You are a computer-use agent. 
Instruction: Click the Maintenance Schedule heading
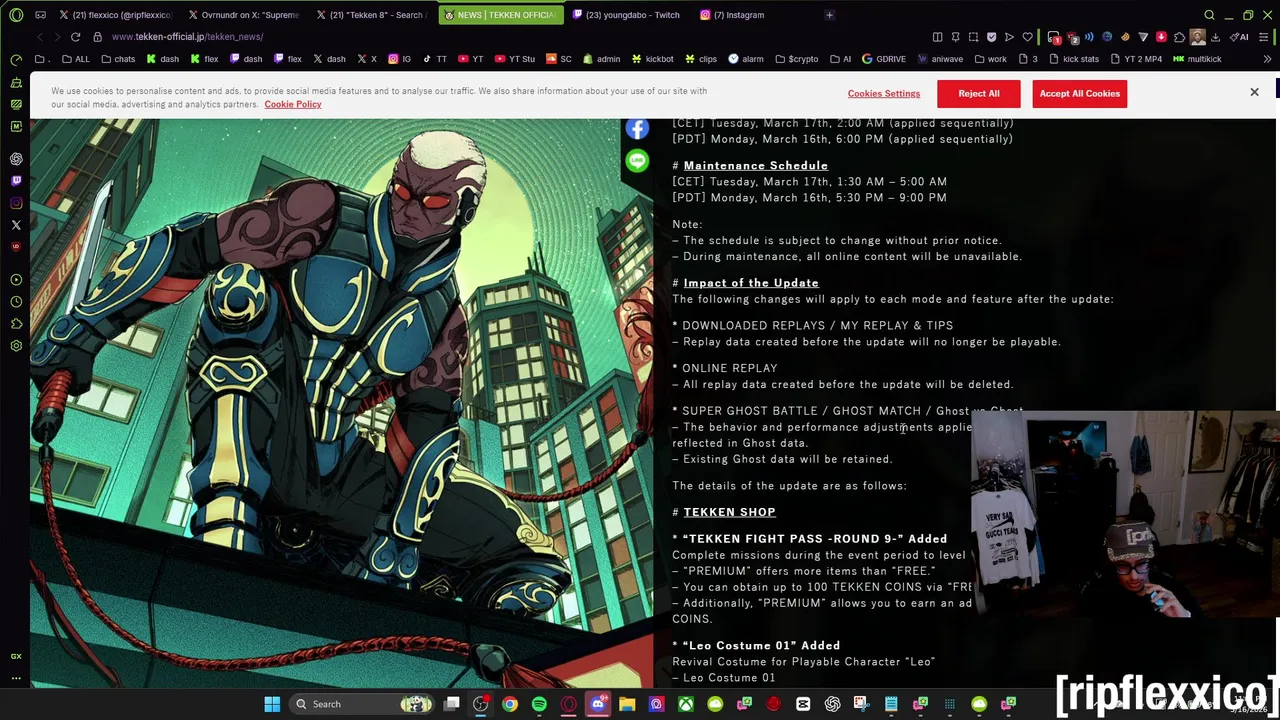(755, 166)
